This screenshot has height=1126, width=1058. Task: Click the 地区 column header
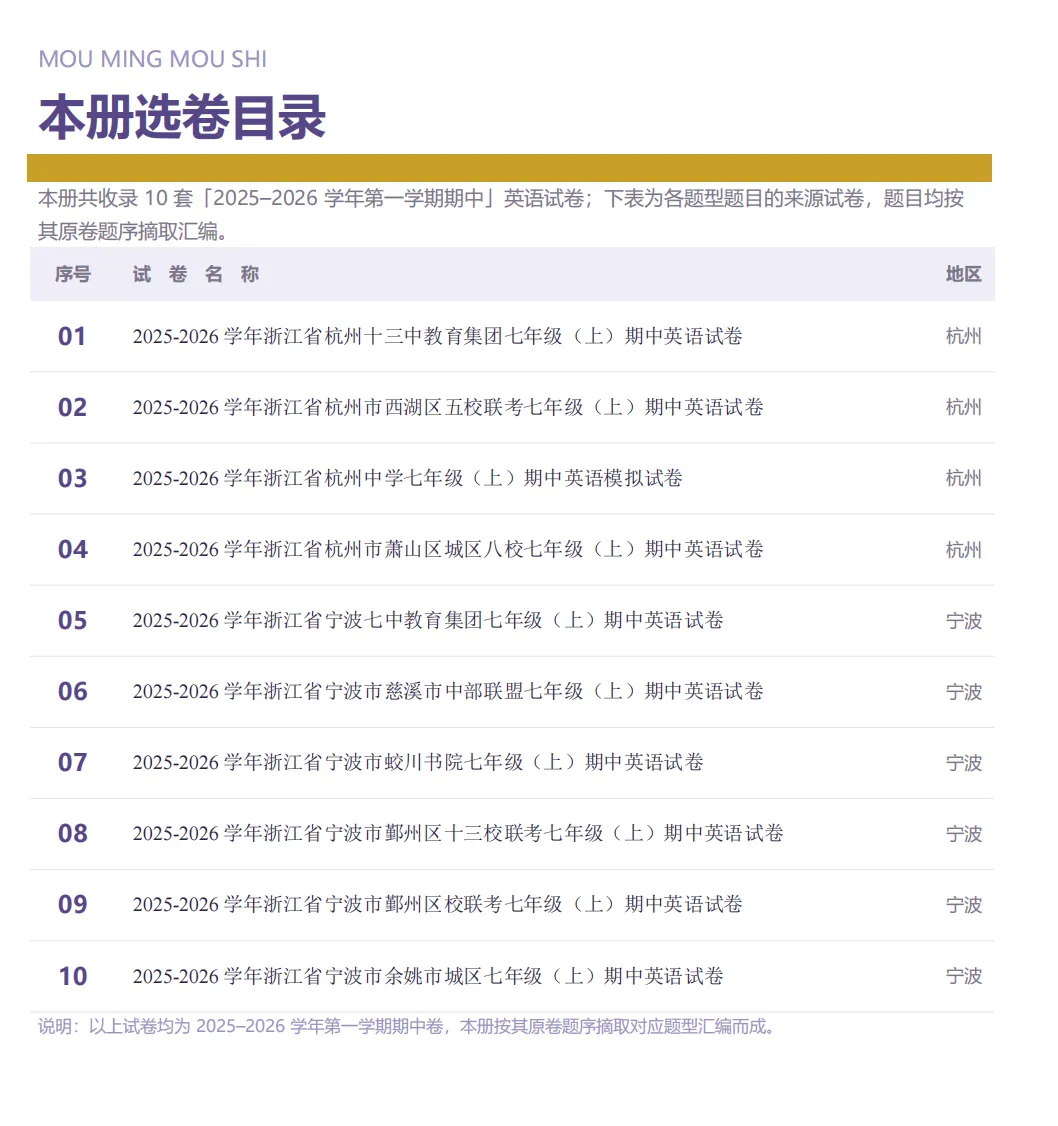(x=963, y=274)
